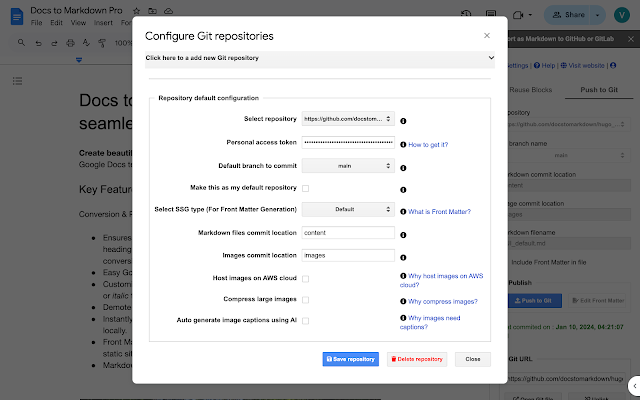Open the Why images need captions? link
Viewport: 640px width, 400px height.
[430, 322]
